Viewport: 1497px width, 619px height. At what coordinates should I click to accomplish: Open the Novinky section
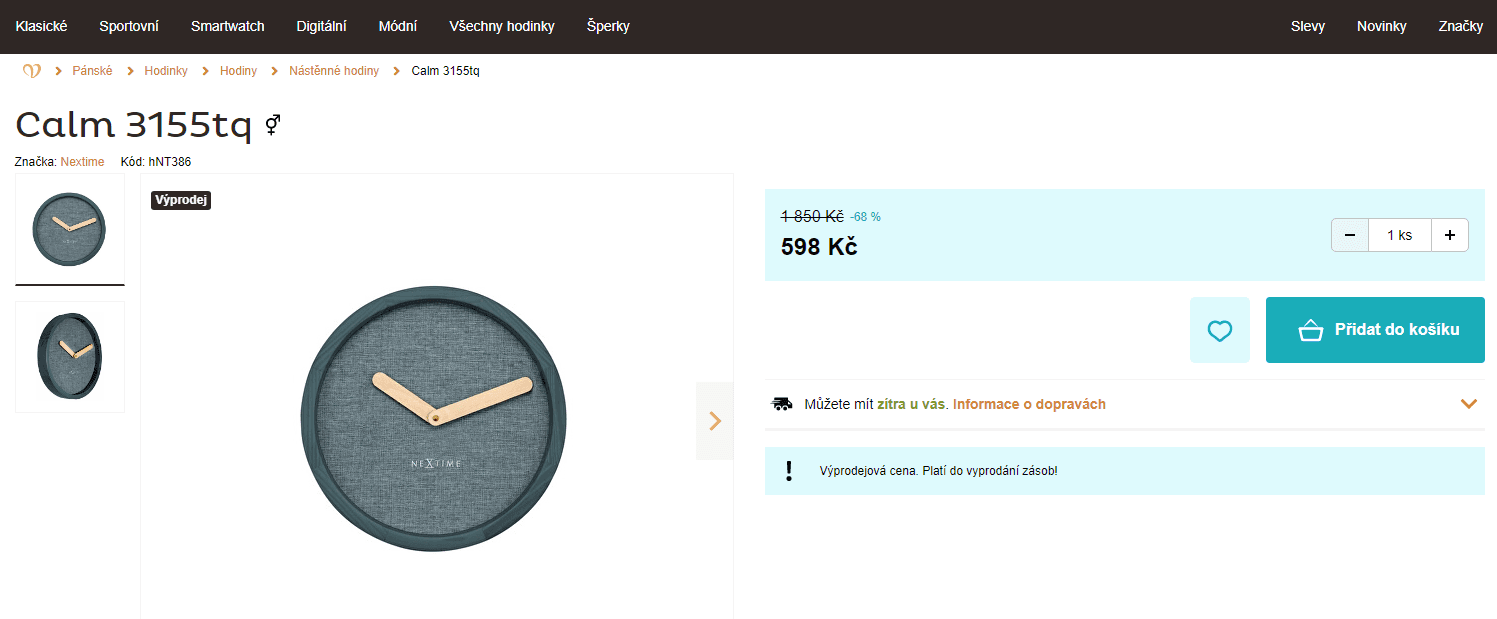pos(1382,26)
